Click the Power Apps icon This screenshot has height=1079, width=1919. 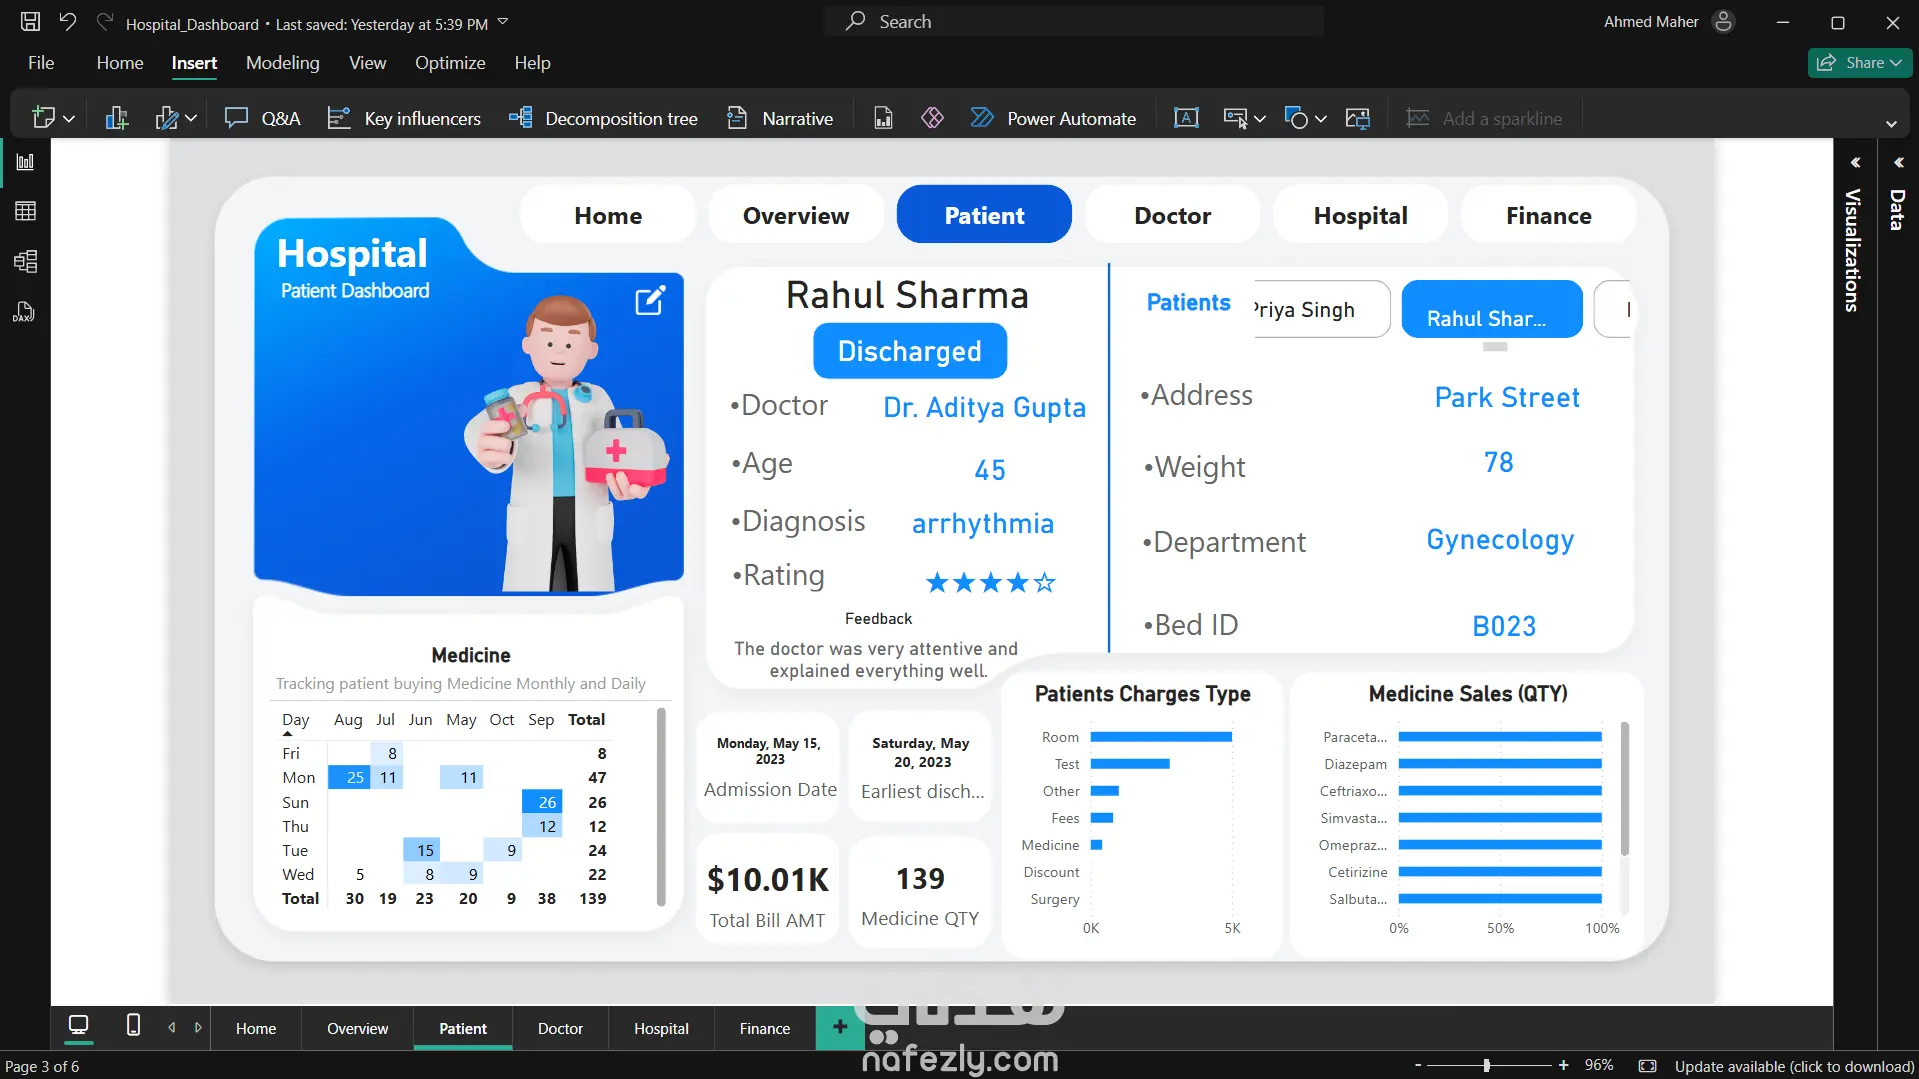pyautogui.click(x=932, y=118)
